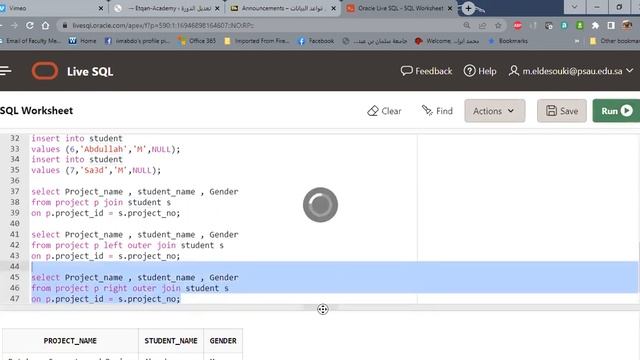Click line number 37 in the editor gutter
Image resolution: width=640 pixels, height=360 pixels.
pyautogui.click(x=15, y=191)
